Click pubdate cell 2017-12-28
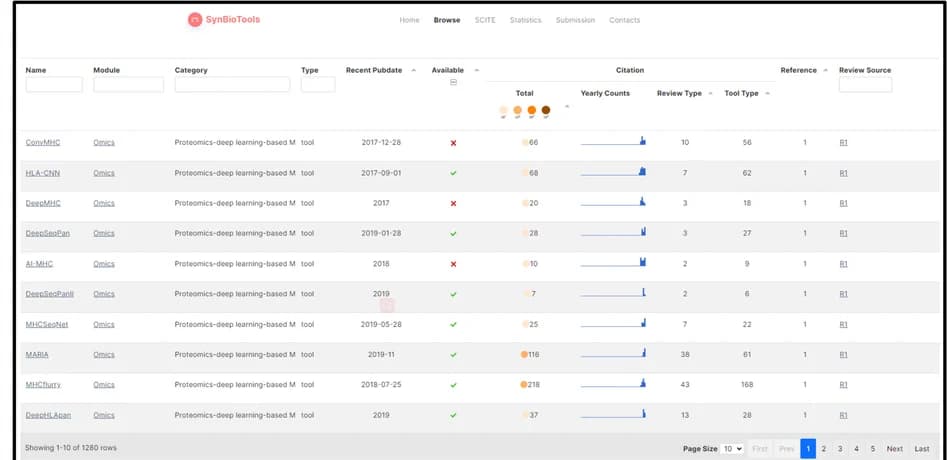 coord(381,142)
